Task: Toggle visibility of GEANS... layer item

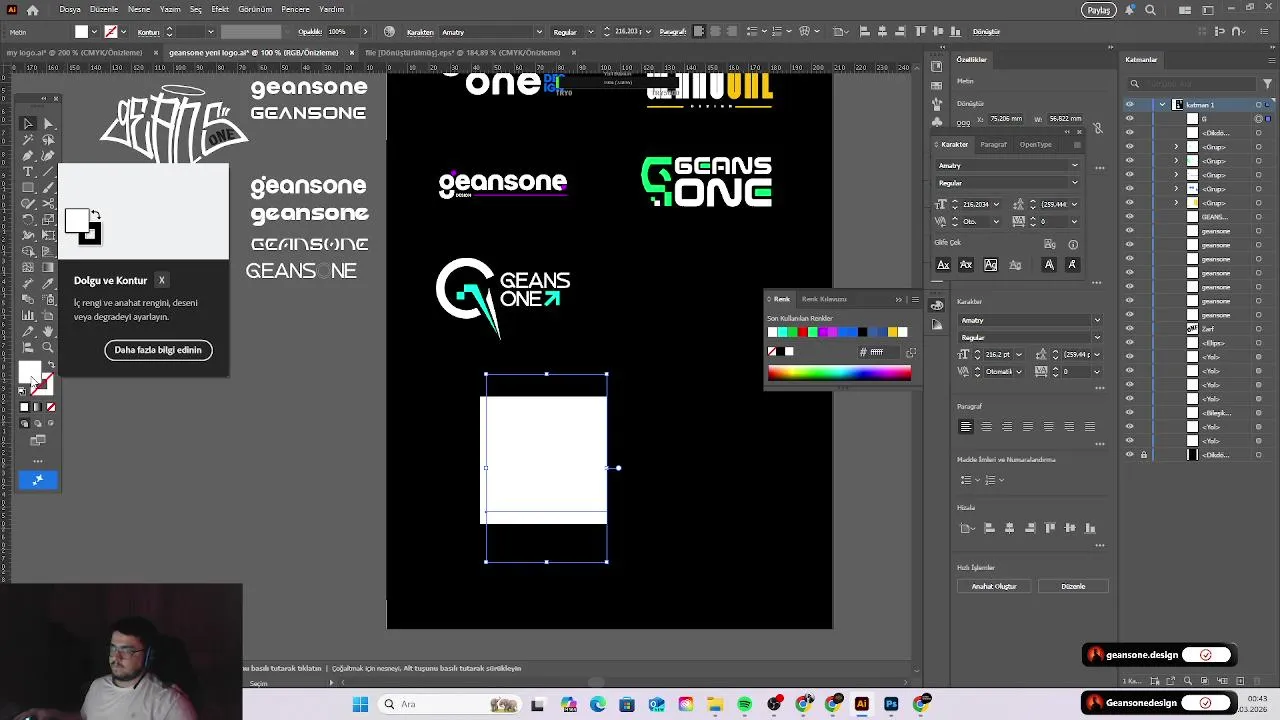Action: pyautogui.click(x=1130, y=217)
